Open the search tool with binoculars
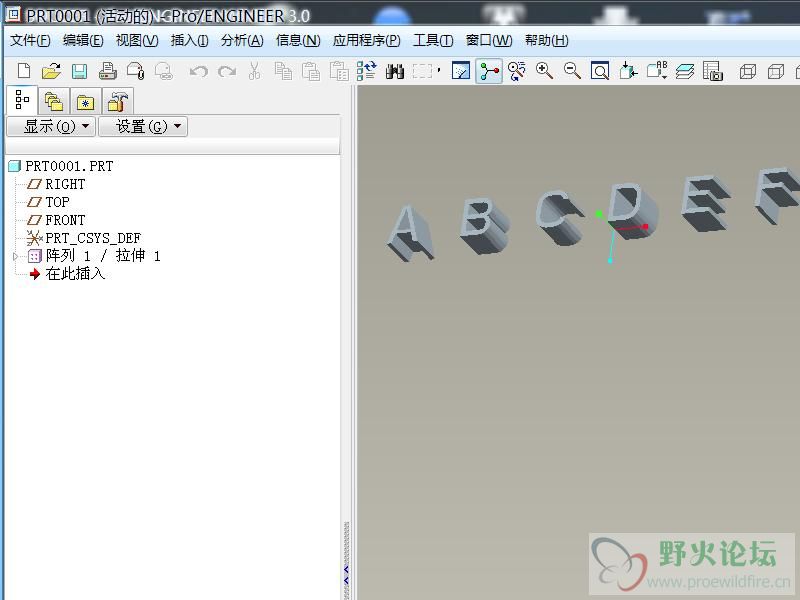This screenshot has height=600, width=800. pyautogui.click(x=394, y=71)
